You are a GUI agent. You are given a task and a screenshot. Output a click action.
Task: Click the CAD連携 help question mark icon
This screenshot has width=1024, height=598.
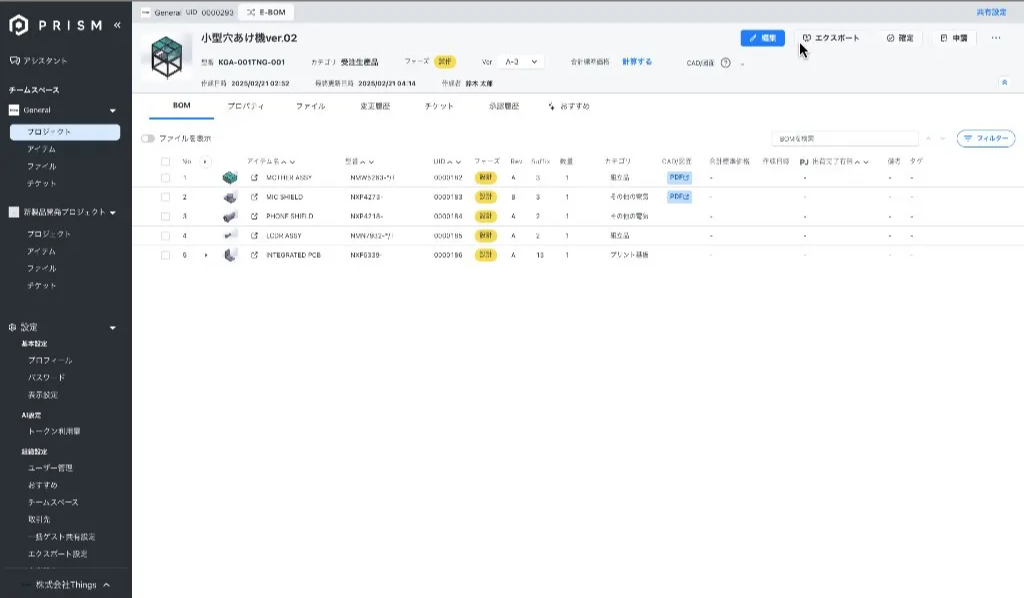click(x=725, y=62)
